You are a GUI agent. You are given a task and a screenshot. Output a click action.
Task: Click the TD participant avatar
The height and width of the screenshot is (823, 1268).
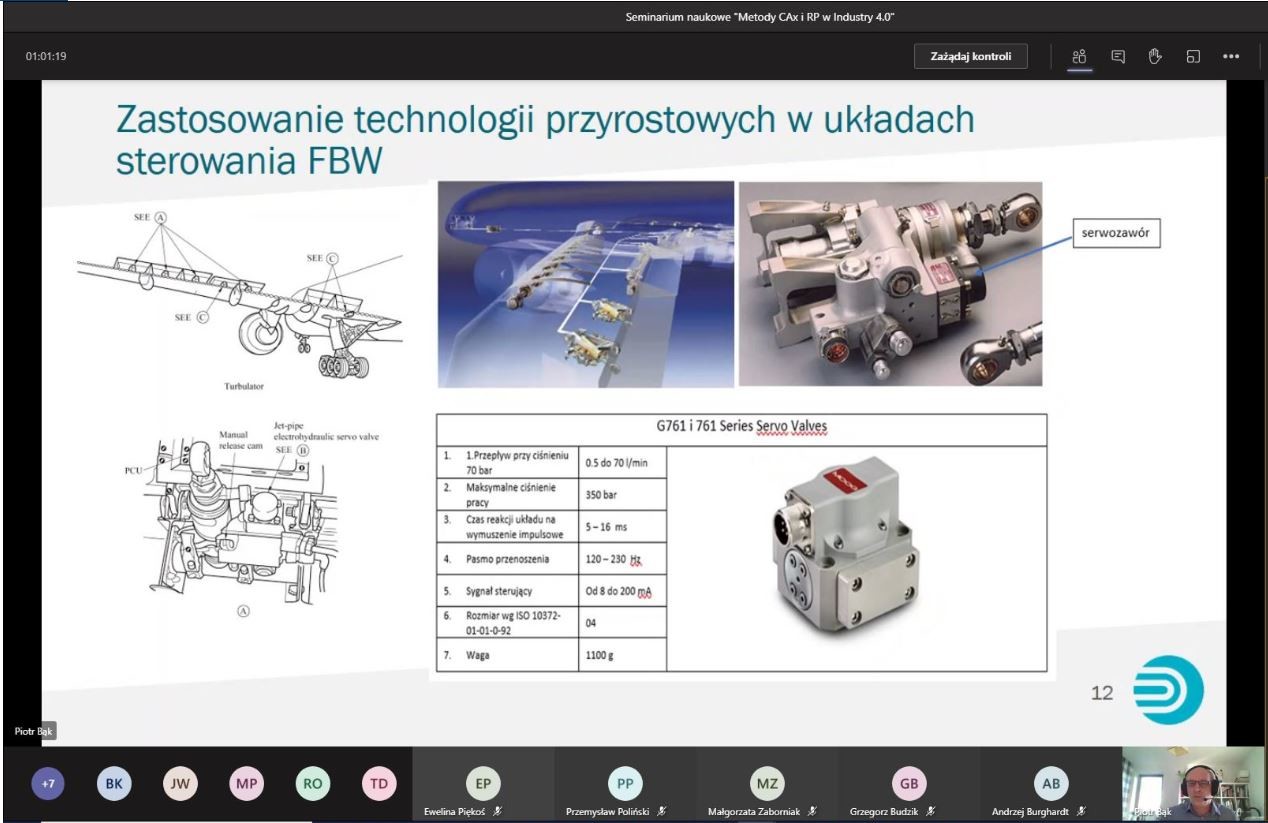click(x=378, y=785)
